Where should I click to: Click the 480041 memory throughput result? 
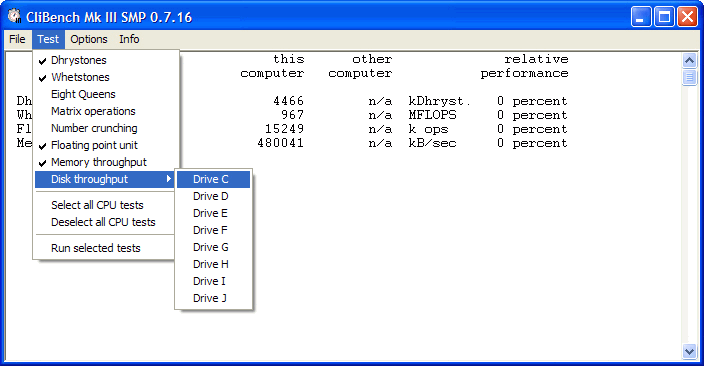pos(281,143)
